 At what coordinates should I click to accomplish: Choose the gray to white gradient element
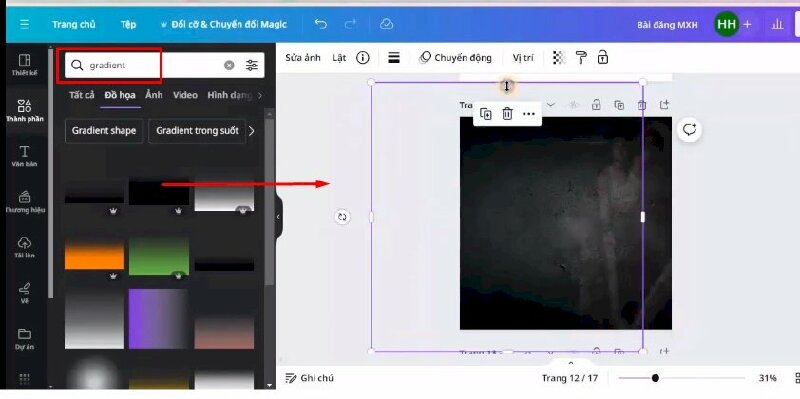[x=94, y=319]
